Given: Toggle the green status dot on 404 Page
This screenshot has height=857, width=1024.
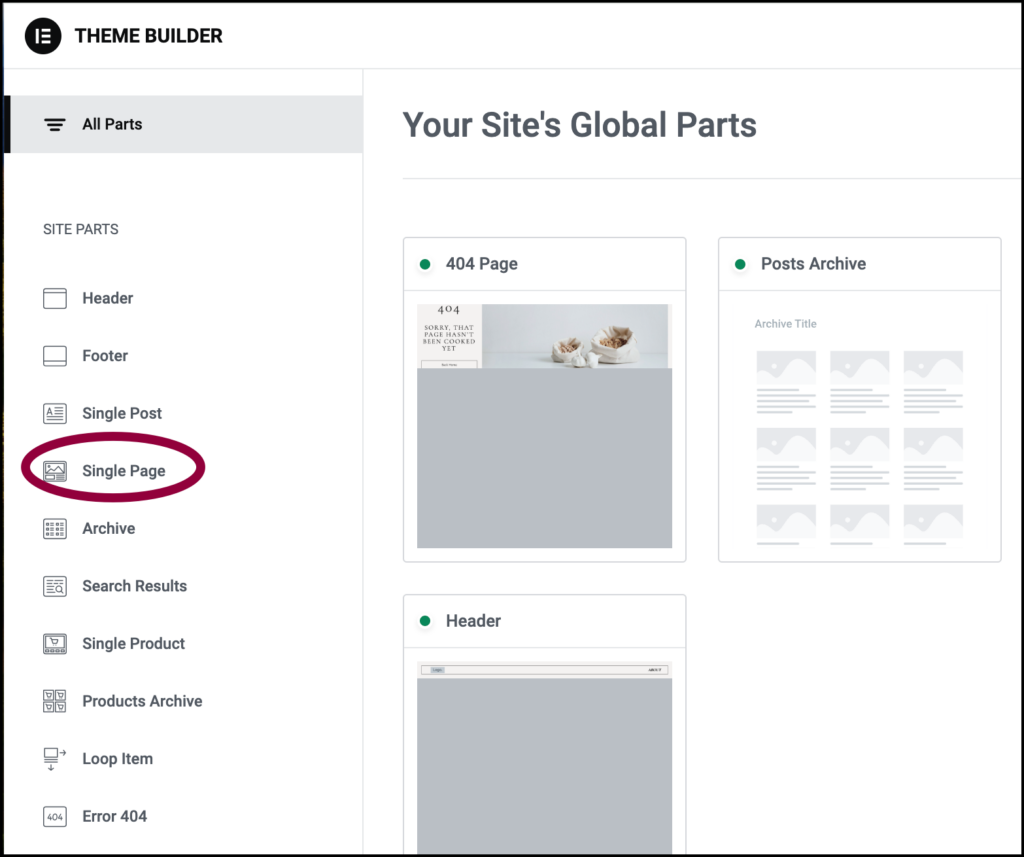Looking at the screenshot, I should pos(425,264).
